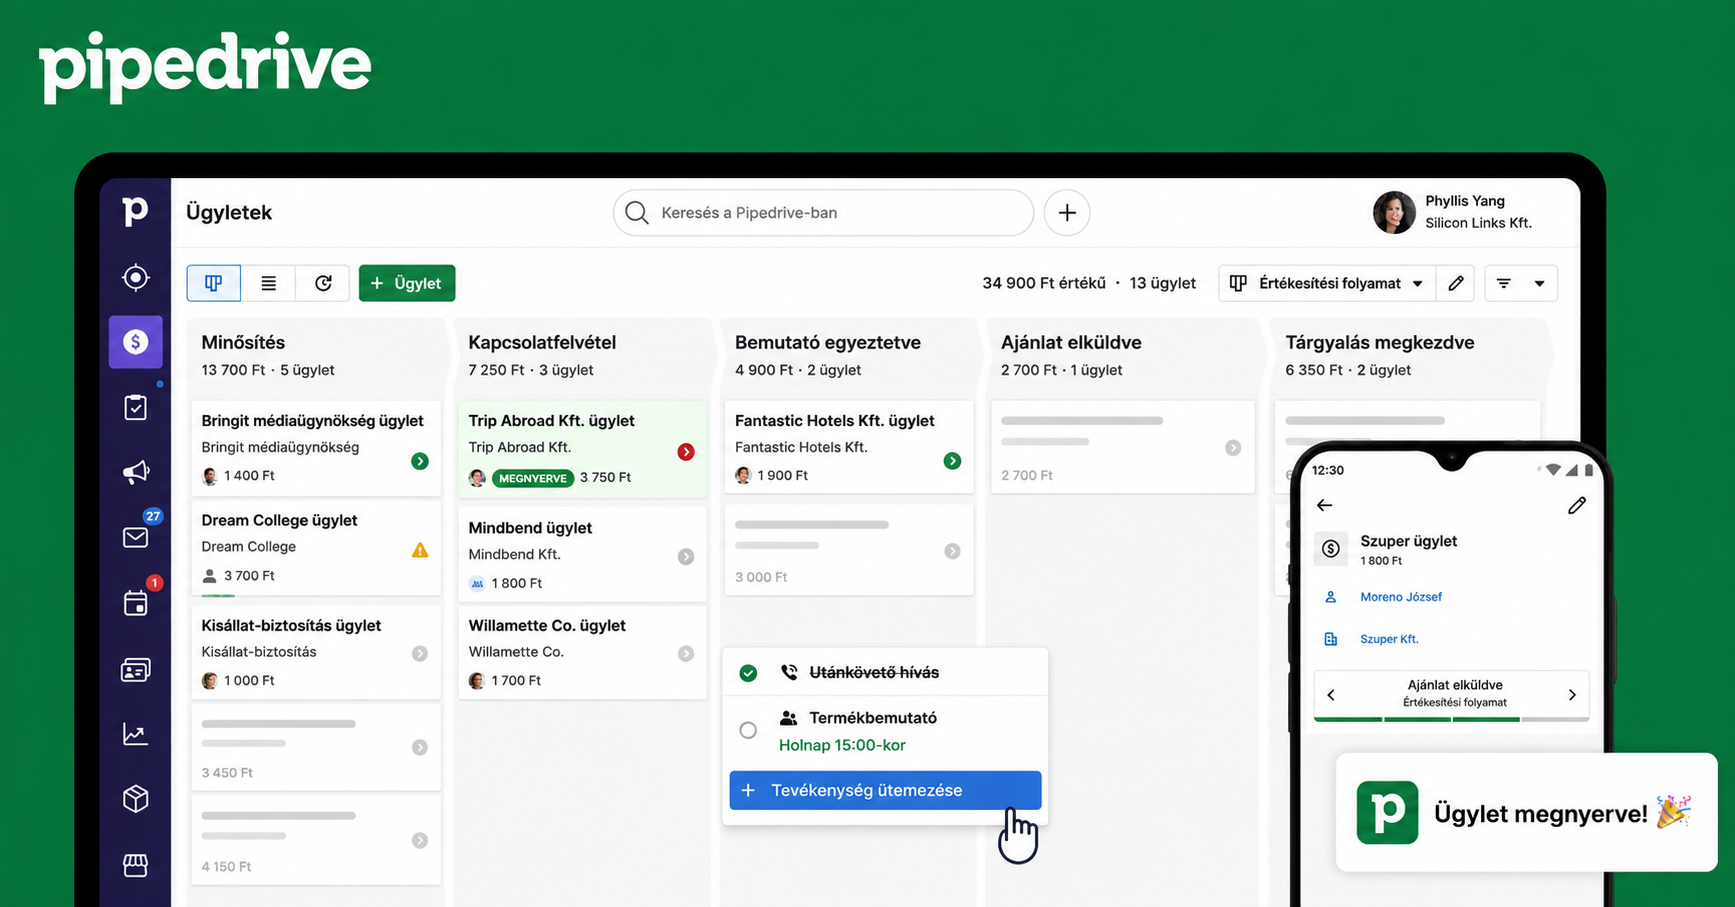Click grey arrow on 2 700 Ft placeholder deal
Viewport: 1735px width, 907px height.
(x=1233, y=448)
